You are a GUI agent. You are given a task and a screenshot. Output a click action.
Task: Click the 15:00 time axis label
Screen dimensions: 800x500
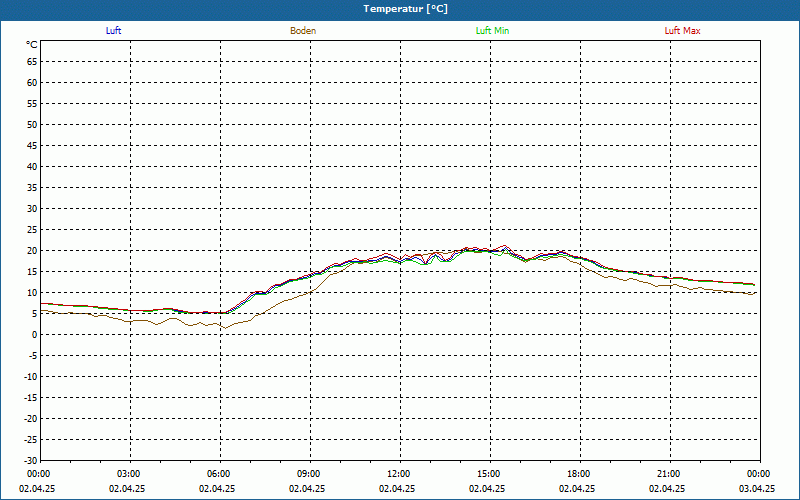point(489,474)
